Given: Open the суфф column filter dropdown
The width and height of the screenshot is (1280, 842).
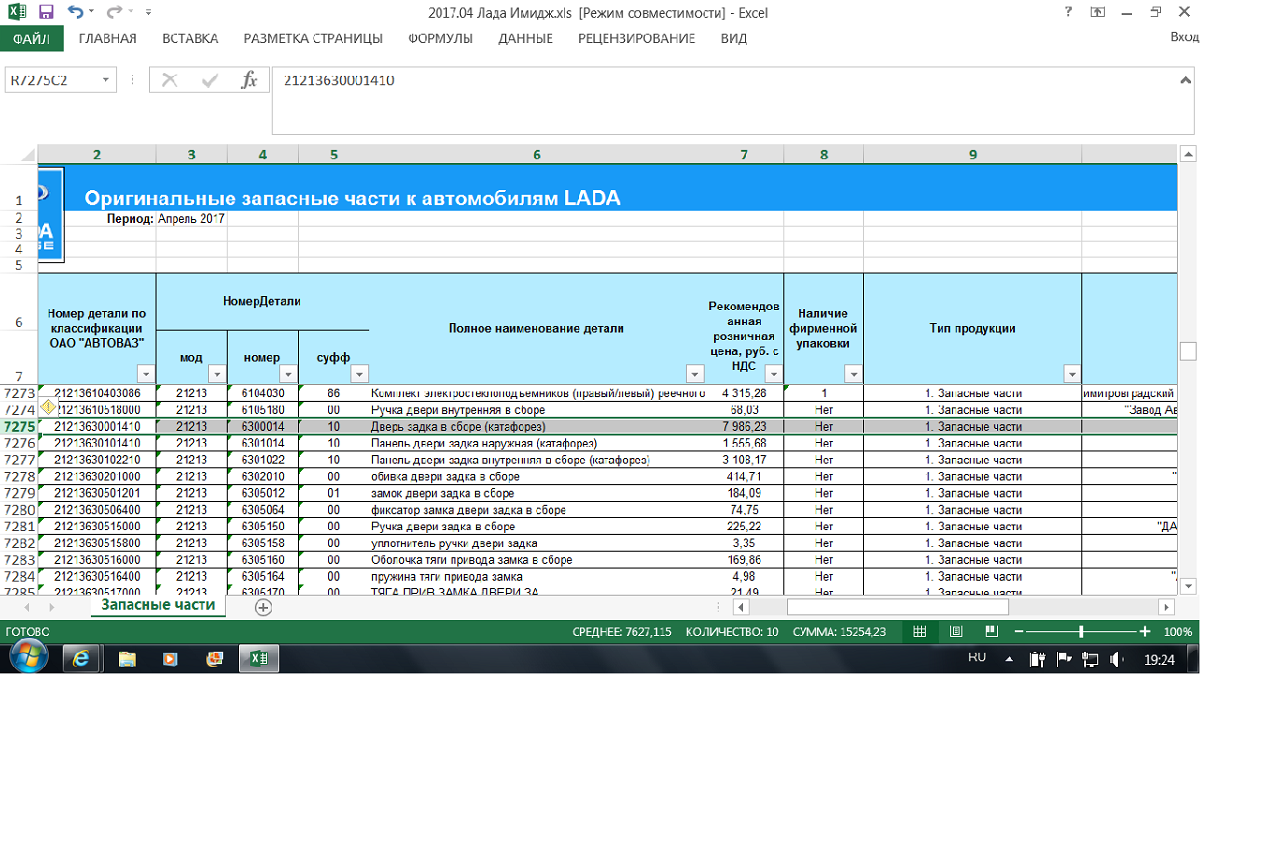Looking at the screenshot, I should click(360, 374).
